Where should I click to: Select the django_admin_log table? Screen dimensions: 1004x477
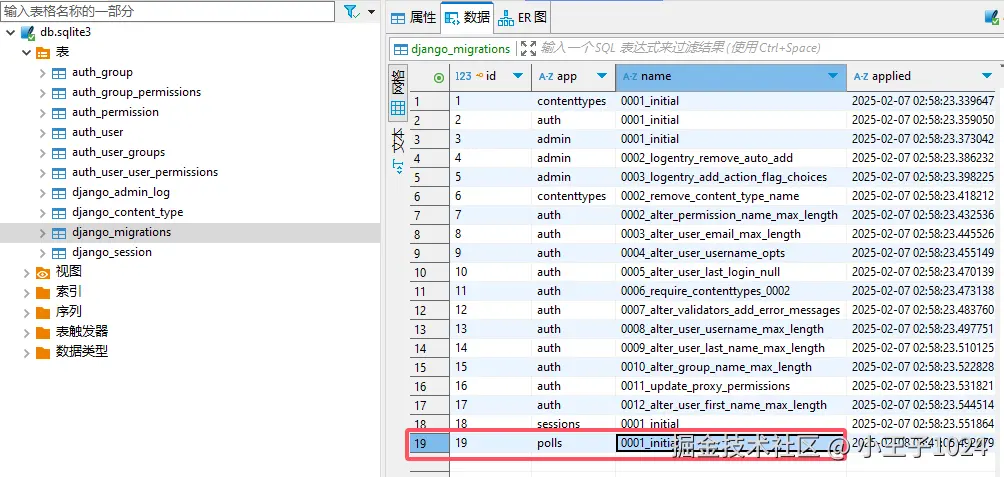coord(121,192)
